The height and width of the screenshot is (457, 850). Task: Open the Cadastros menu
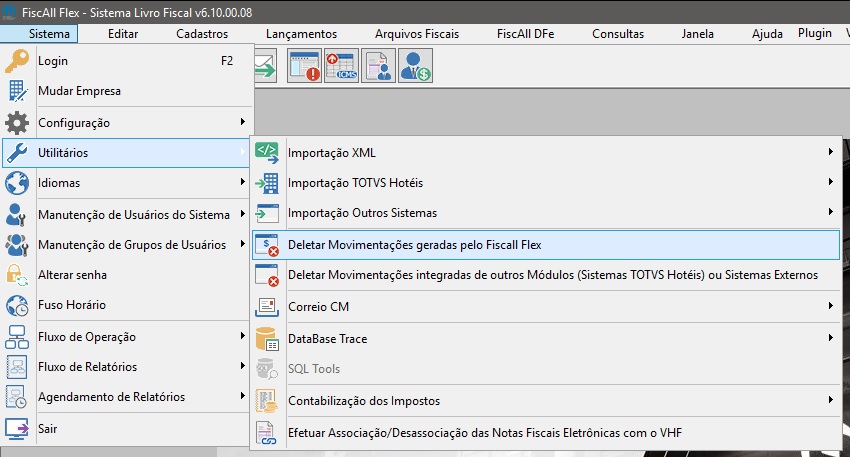click(202, 34)
